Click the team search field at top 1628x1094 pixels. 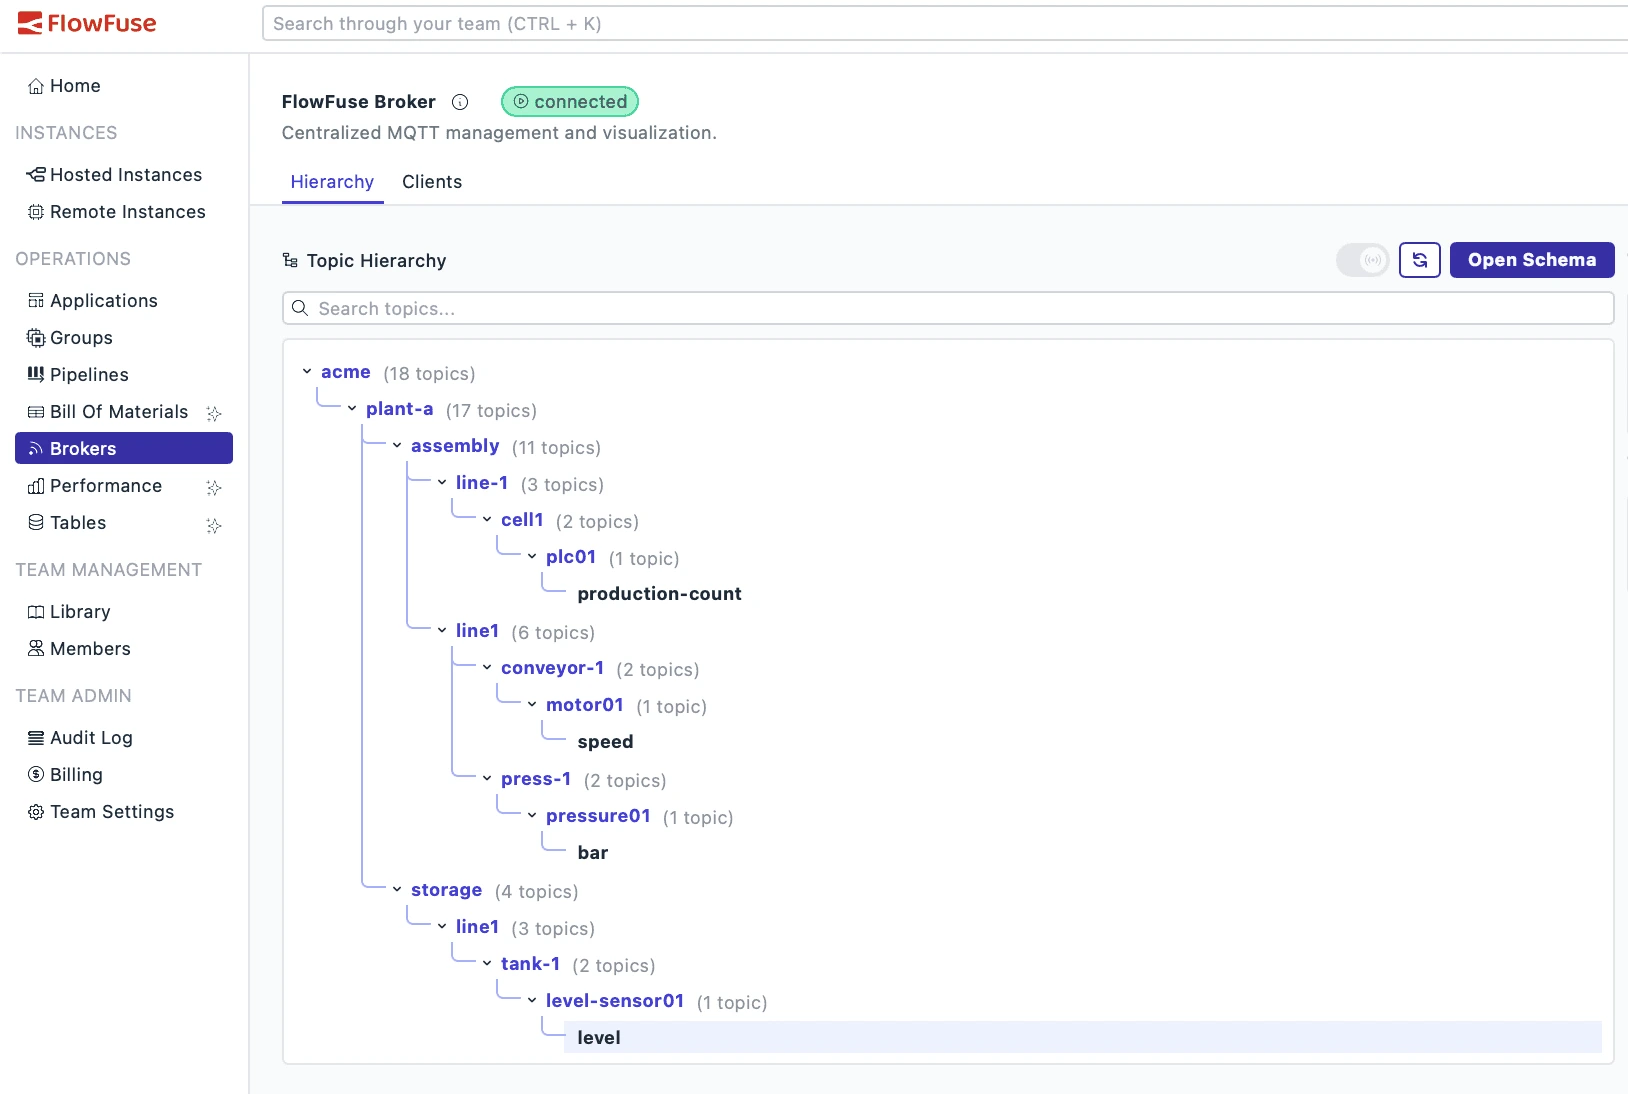[945, 23]
